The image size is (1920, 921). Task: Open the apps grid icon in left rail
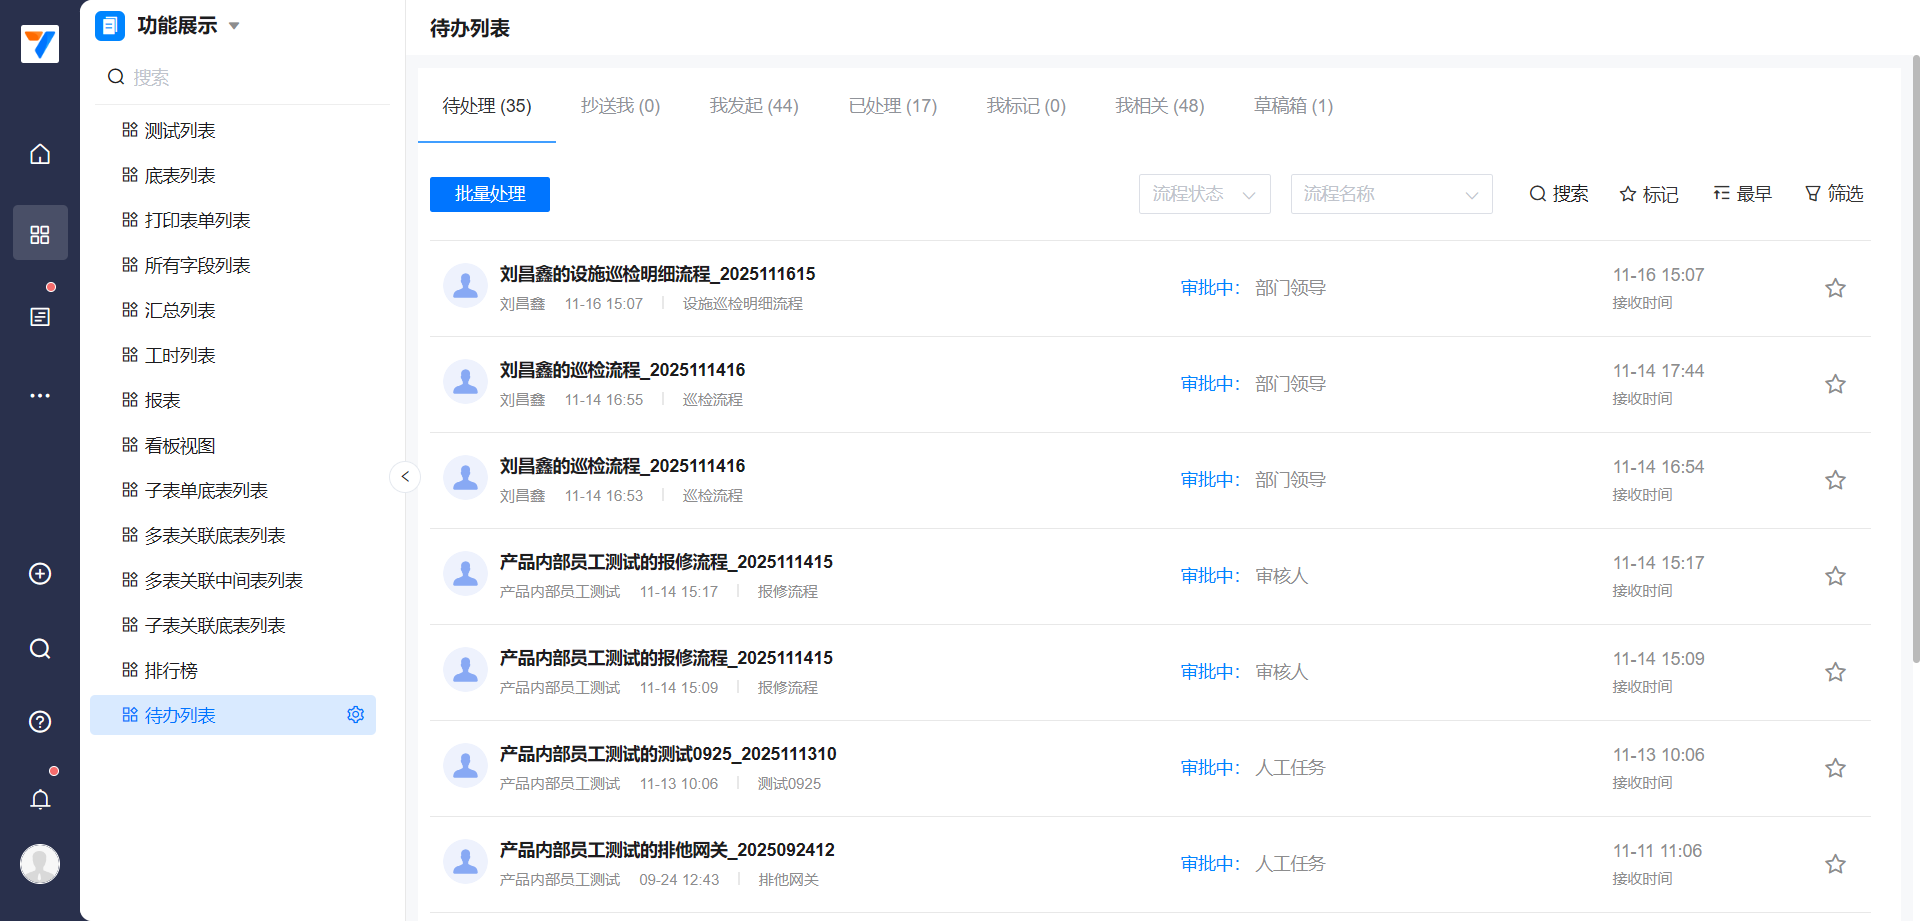(x=40, y=234)
